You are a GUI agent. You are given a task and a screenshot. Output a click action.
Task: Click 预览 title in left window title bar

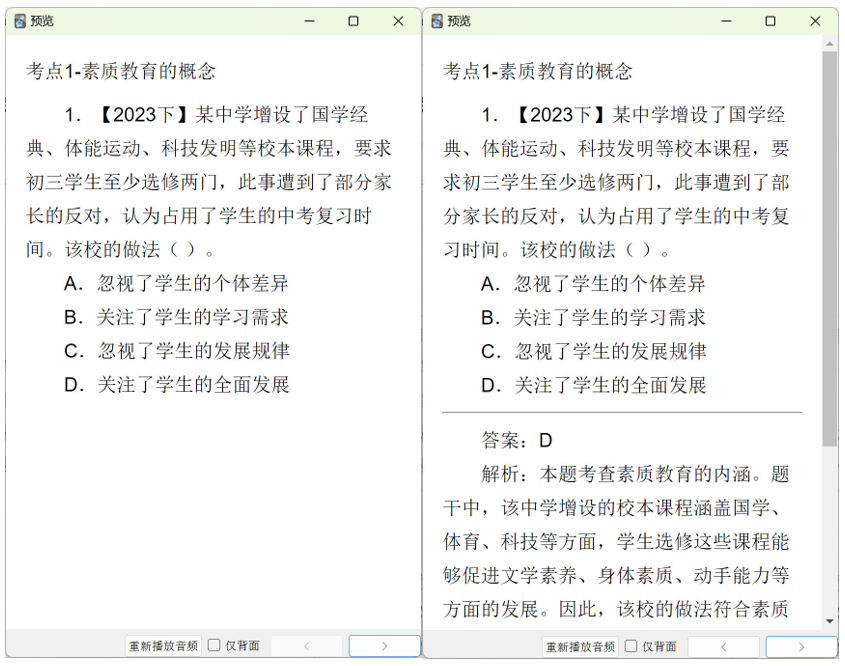click(x=41, y=21)
